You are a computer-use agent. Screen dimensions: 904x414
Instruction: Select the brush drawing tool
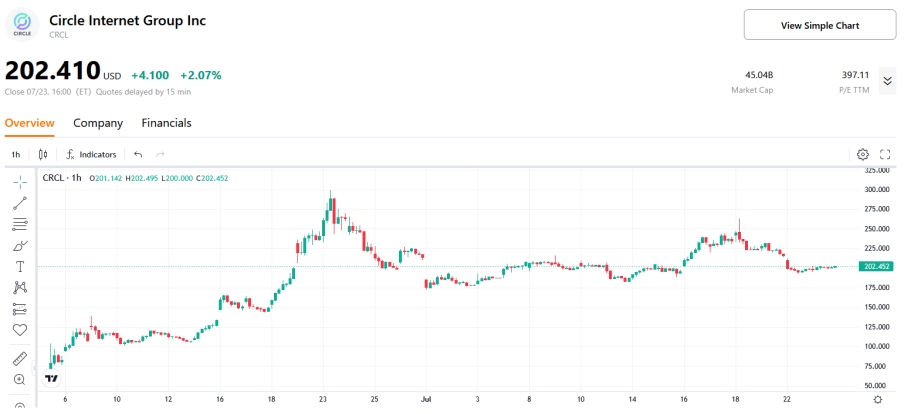[20, 245]
